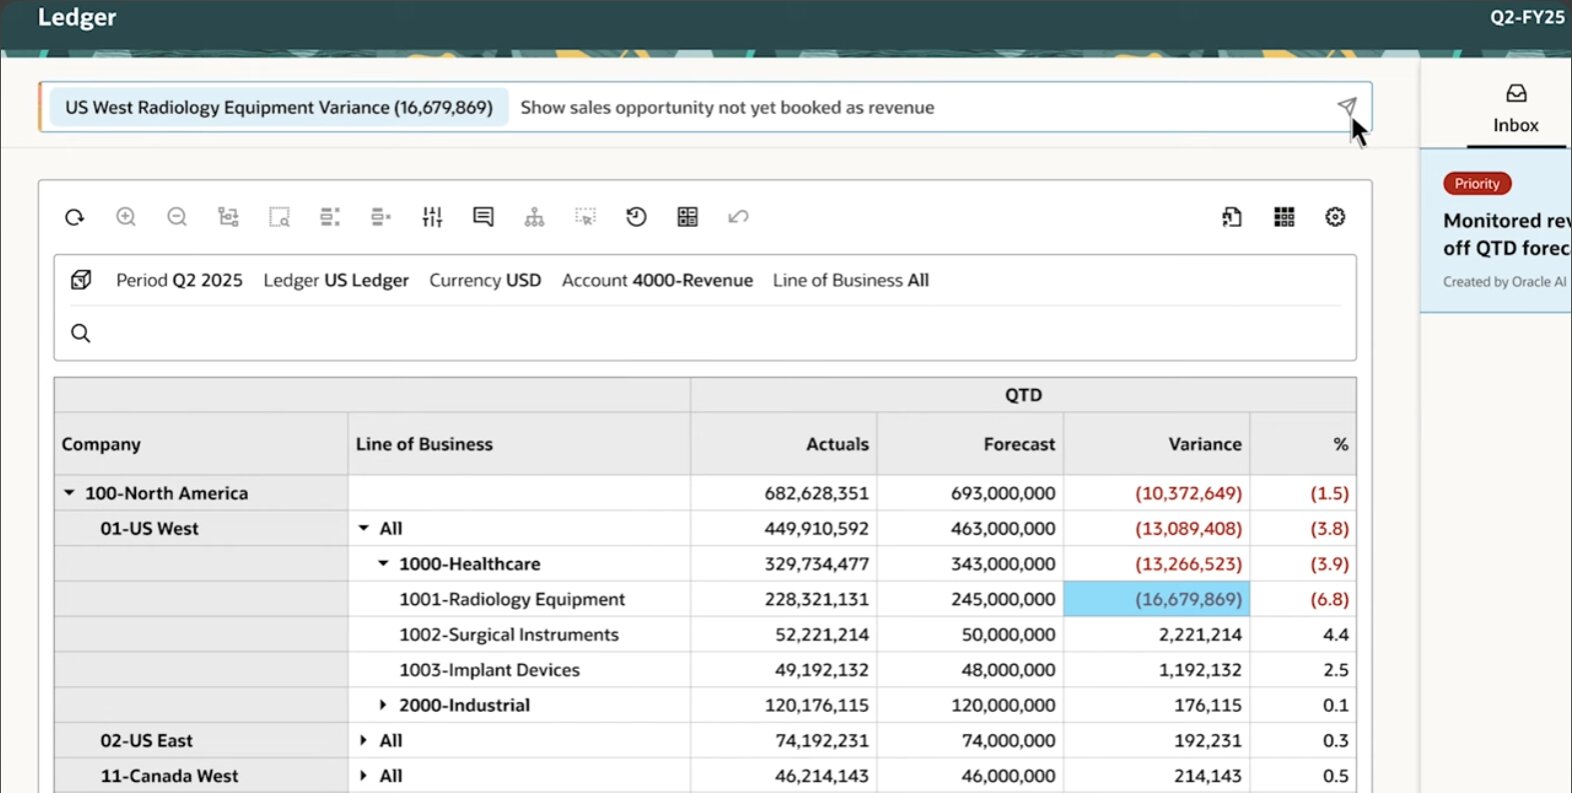Click the grid layout icon beside the gear
The width and height of the screenshot is (1572, 793).
point(1284,217)
